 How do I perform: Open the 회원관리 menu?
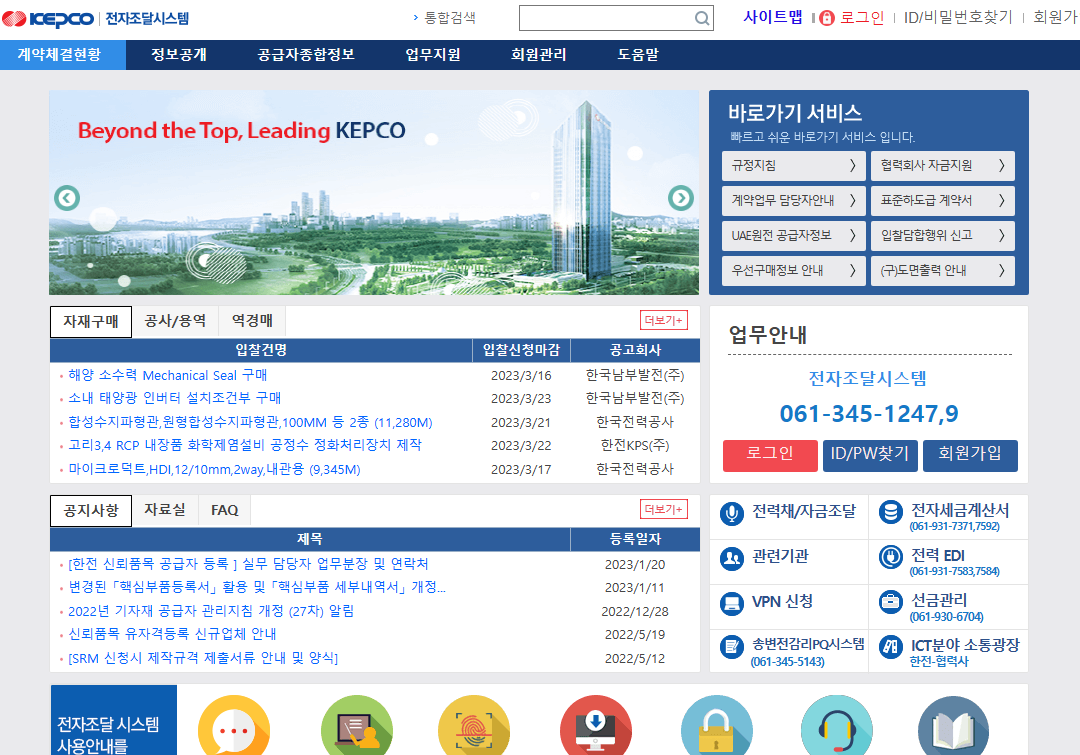(539, 54)
